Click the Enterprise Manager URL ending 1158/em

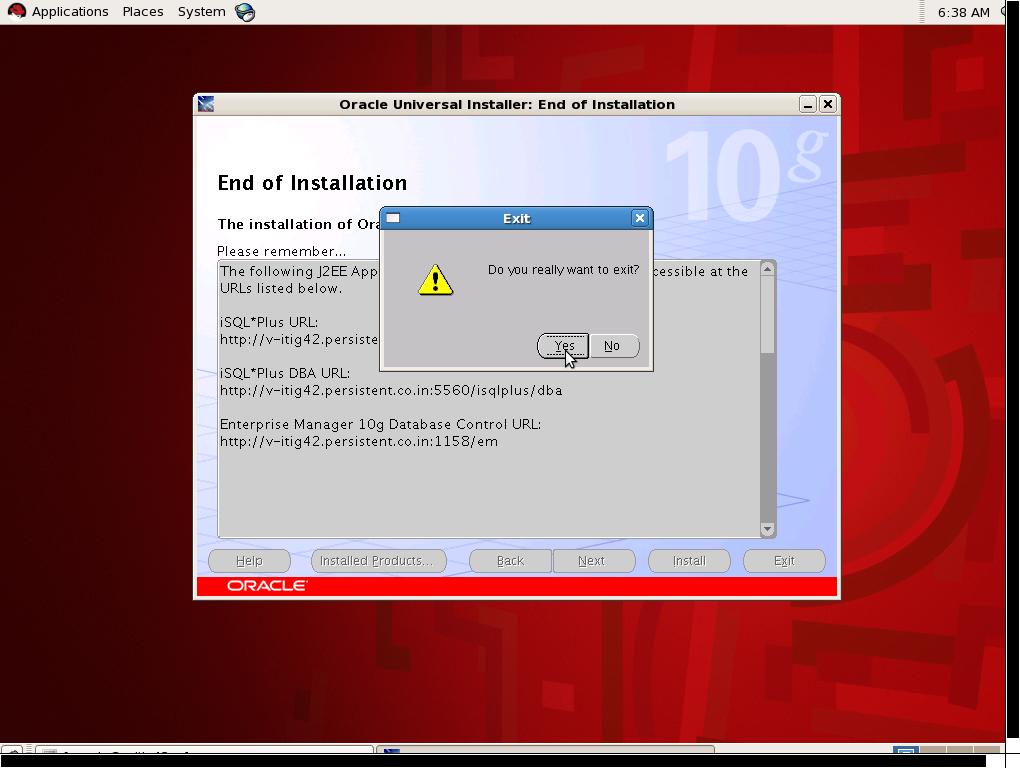[359, 442]
